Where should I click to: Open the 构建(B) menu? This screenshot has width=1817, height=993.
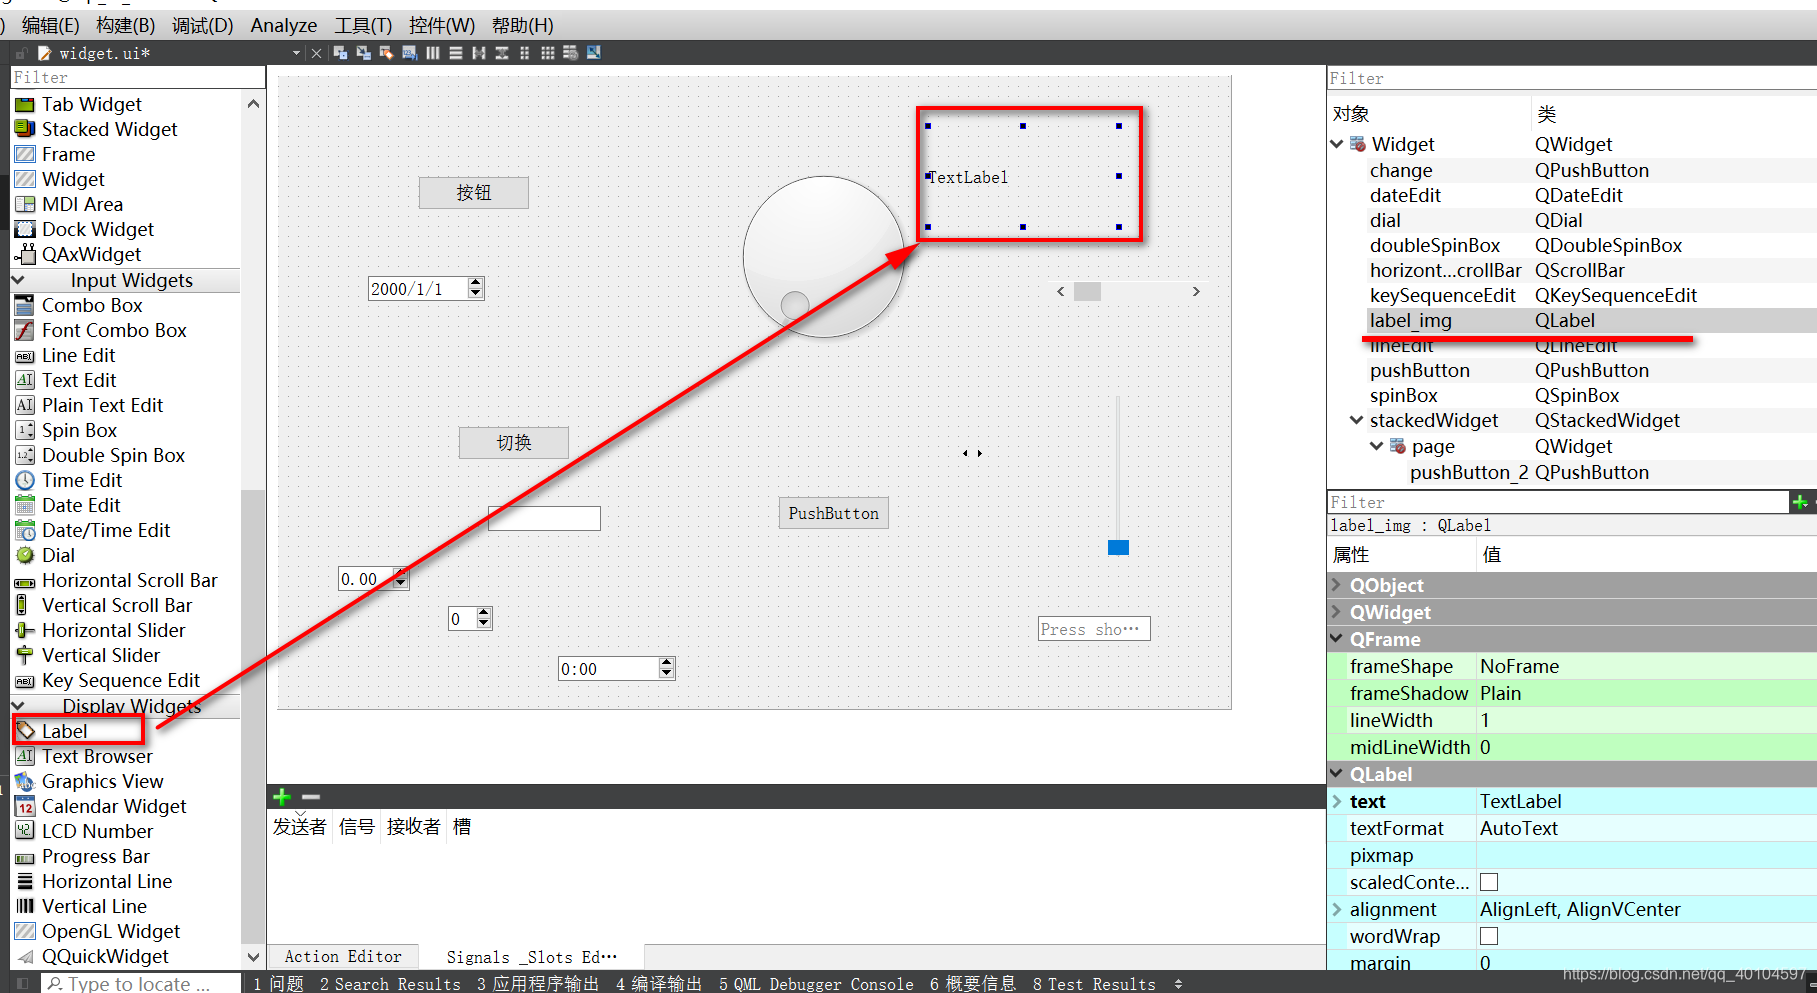[x=126, y=25]
